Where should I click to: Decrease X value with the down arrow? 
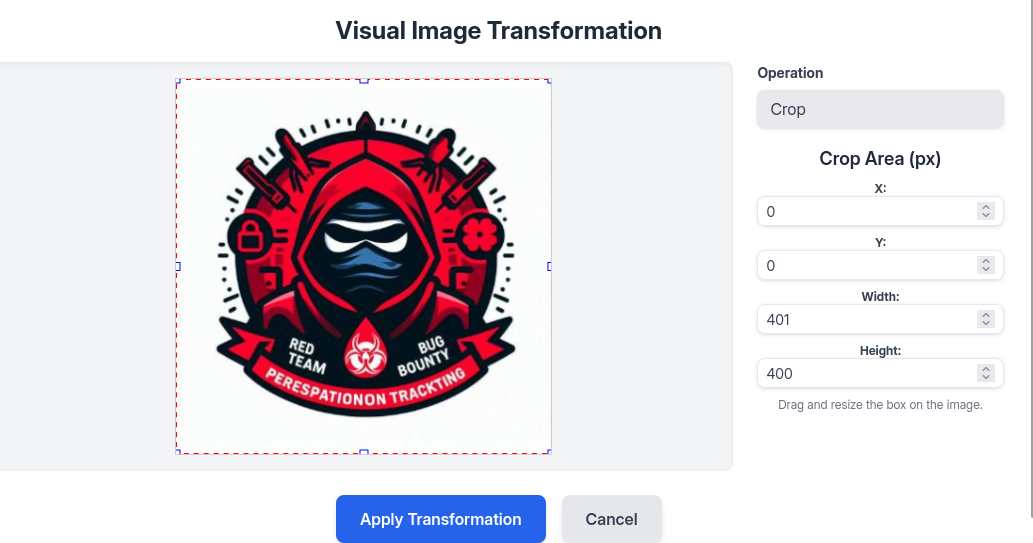[x=986, y=215]
